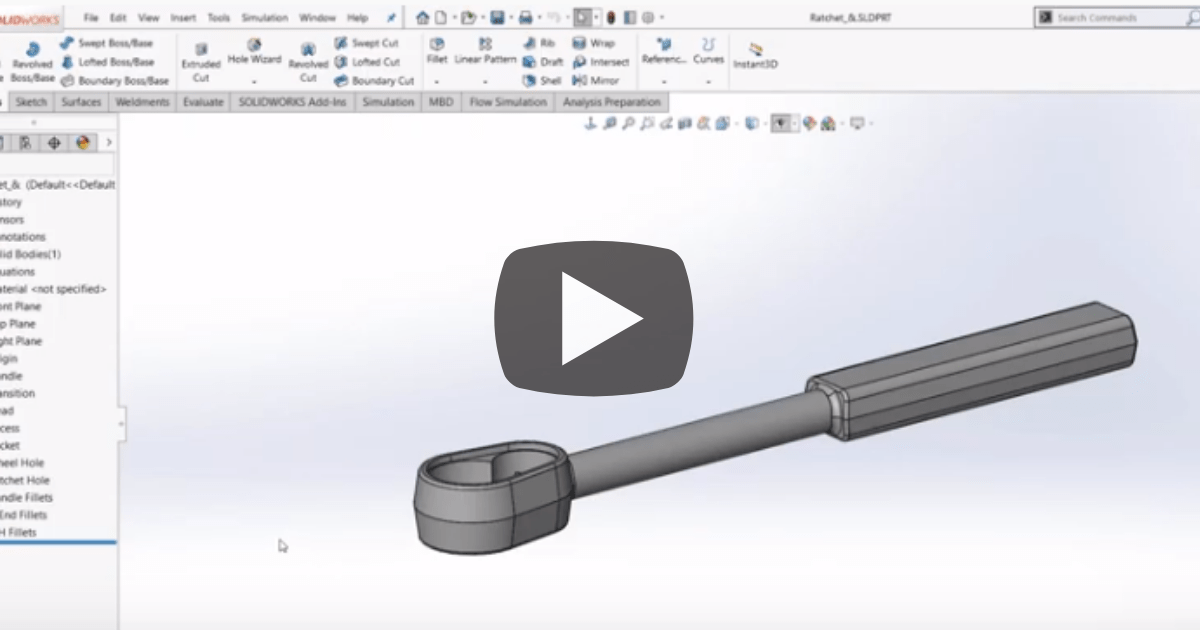The image size is (1200, 630).
Task: Activate the Extruded Cut tool
Action: point(201,62)
